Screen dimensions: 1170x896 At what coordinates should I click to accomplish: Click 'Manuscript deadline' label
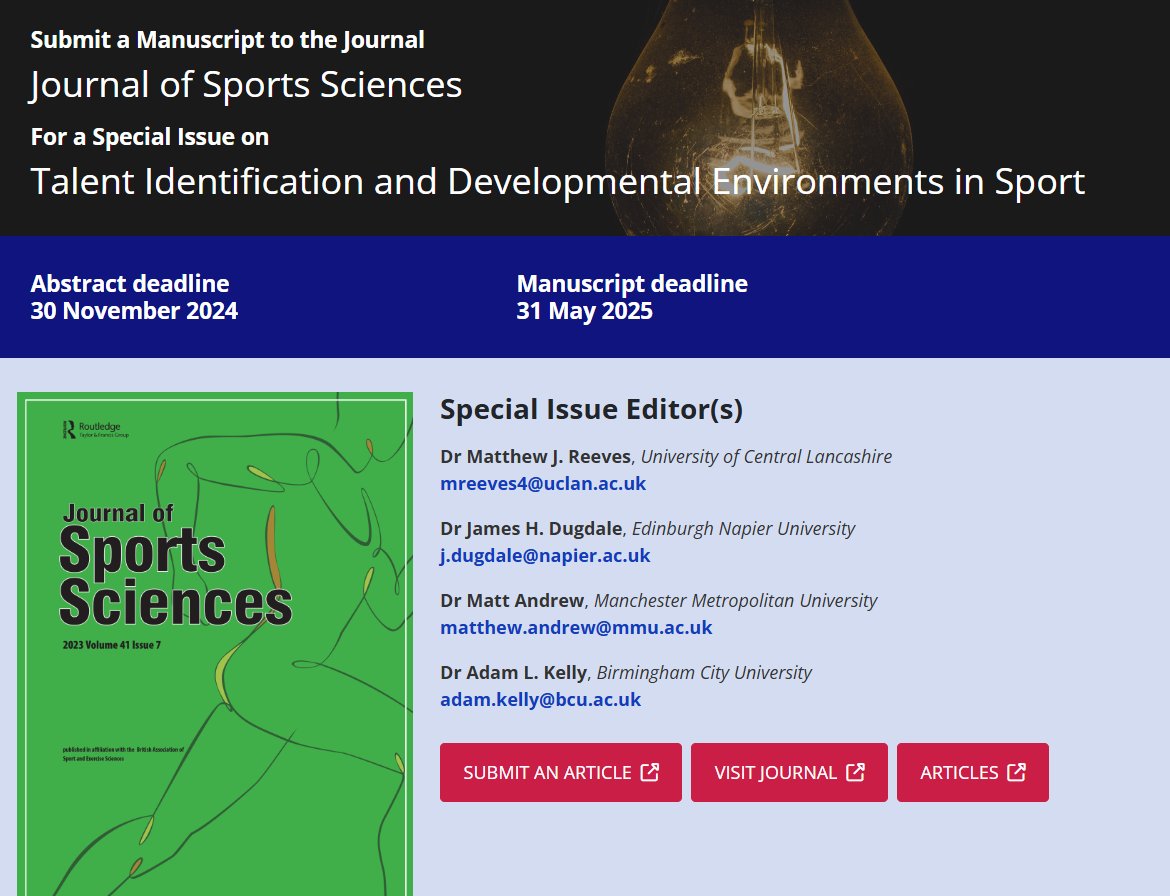pyautogui.click(x=632, y=283)
